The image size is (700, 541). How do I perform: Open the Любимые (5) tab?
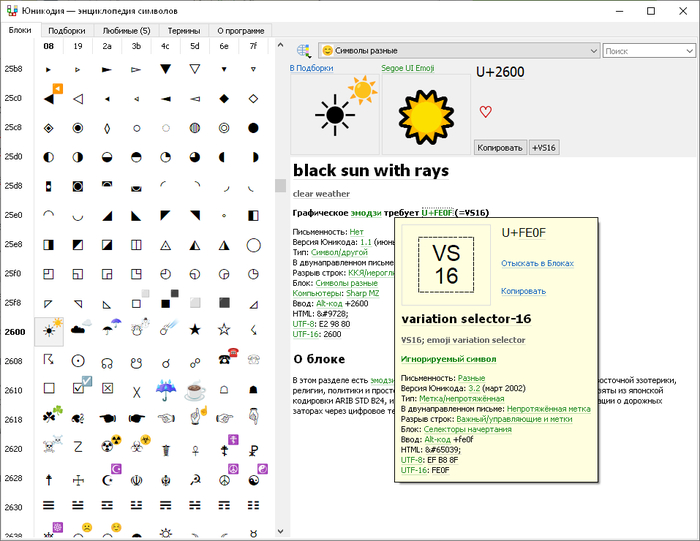(x=124, y=31)
